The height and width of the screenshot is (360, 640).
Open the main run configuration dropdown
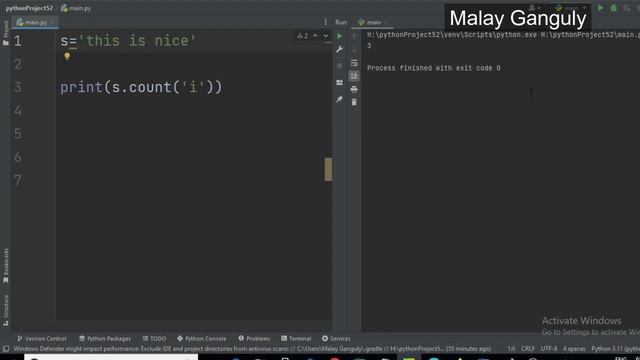571,8
